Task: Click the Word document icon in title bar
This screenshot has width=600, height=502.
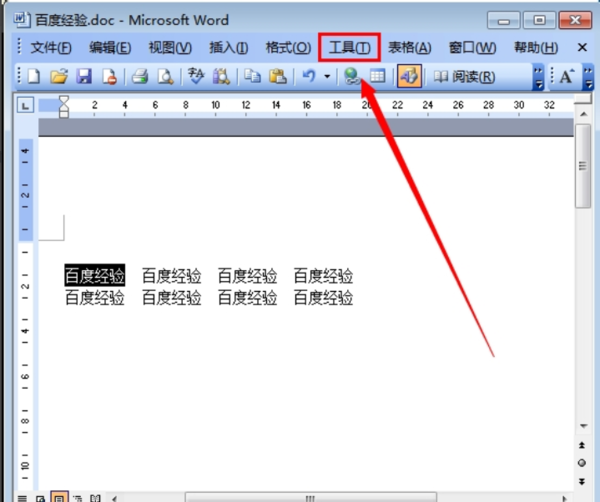Action: pos(22,20)
